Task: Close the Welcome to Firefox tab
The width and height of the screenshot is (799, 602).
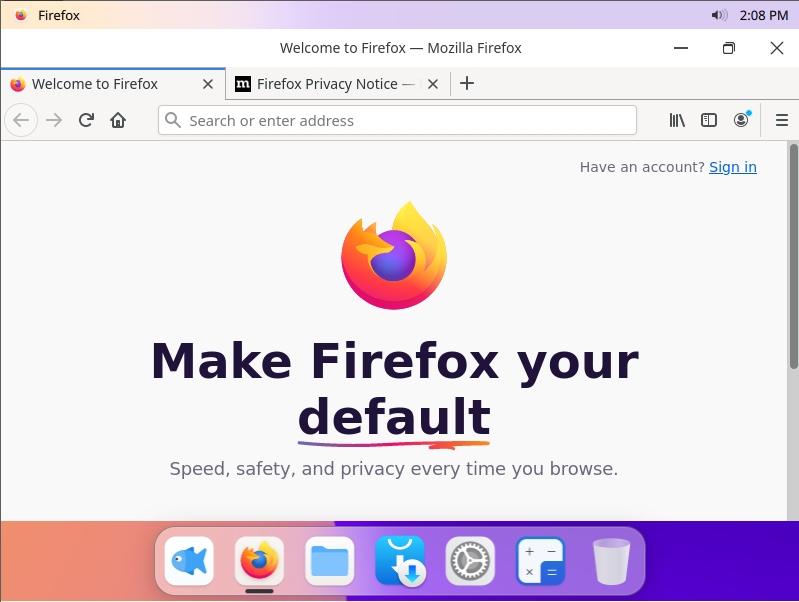Action: (208, 84)
